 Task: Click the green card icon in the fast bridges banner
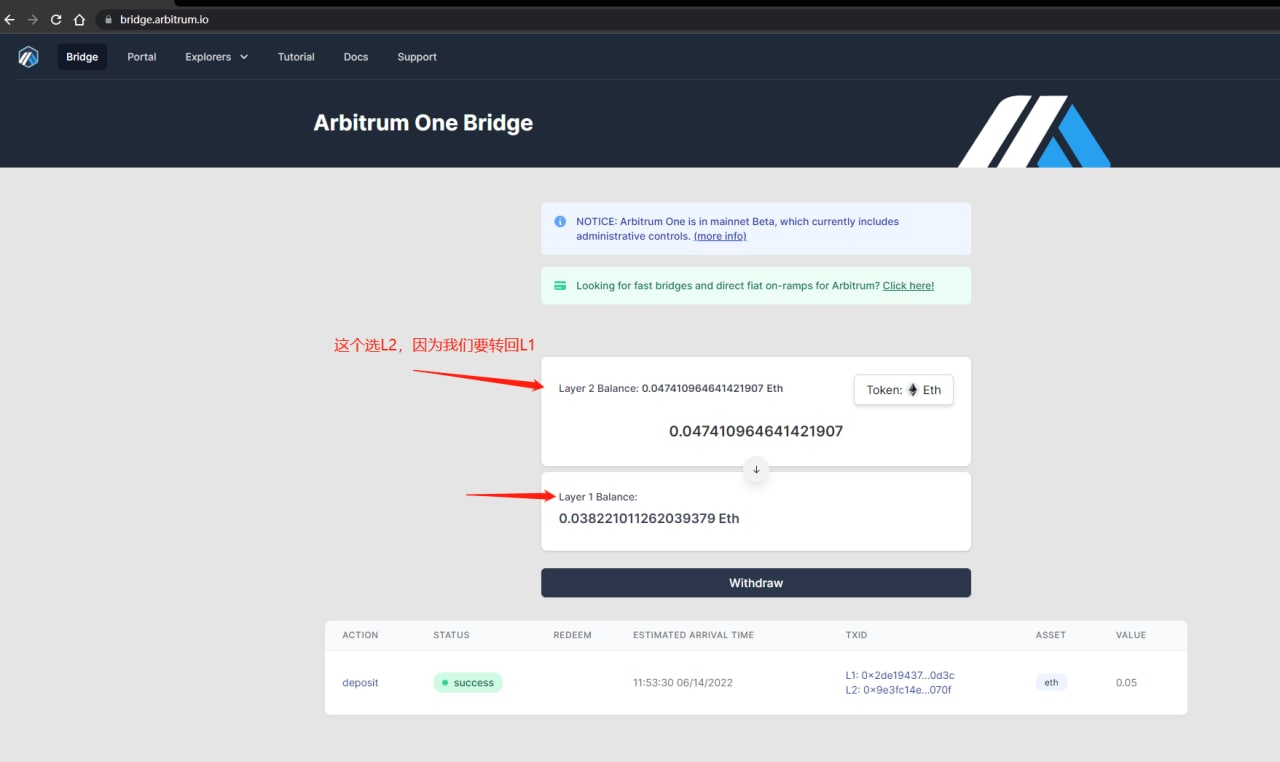560,286
